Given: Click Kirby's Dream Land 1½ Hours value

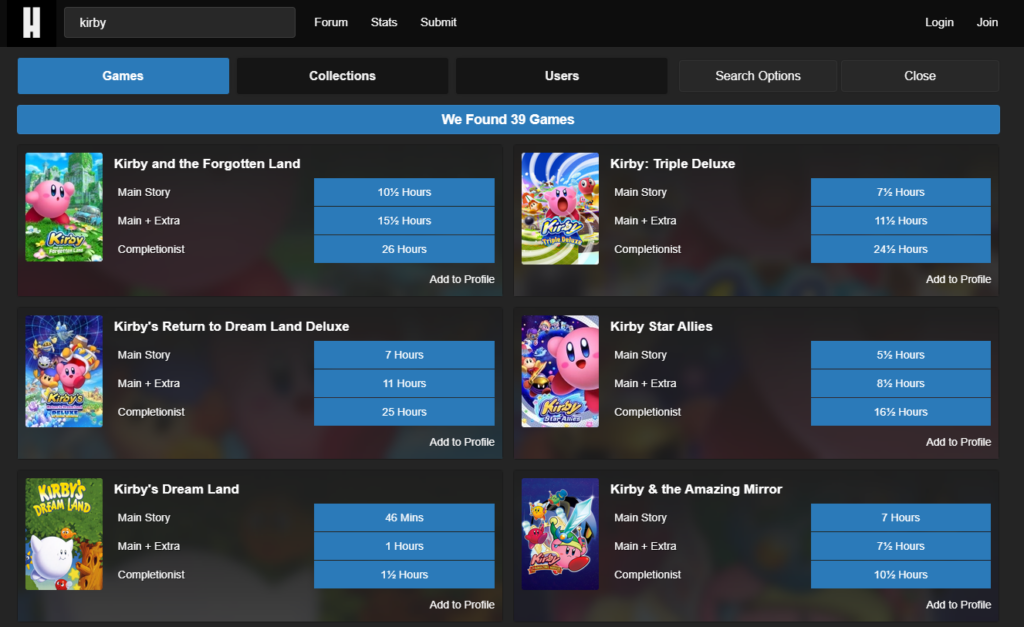Looking at the screenshot, I should point(404,575).
